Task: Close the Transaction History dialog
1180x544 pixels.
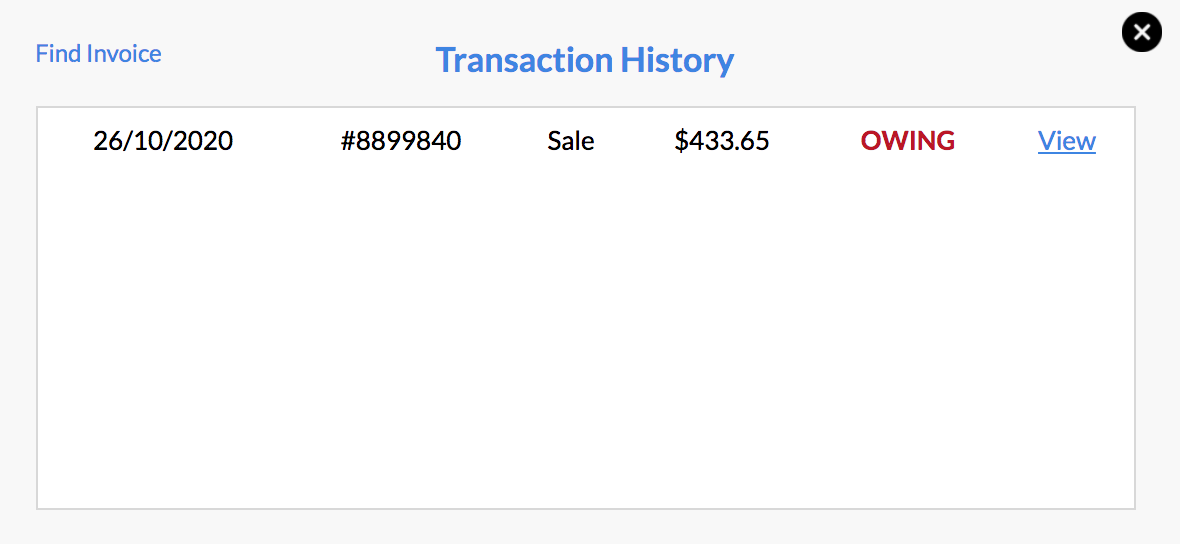Action: click(x=1142, y=32)
